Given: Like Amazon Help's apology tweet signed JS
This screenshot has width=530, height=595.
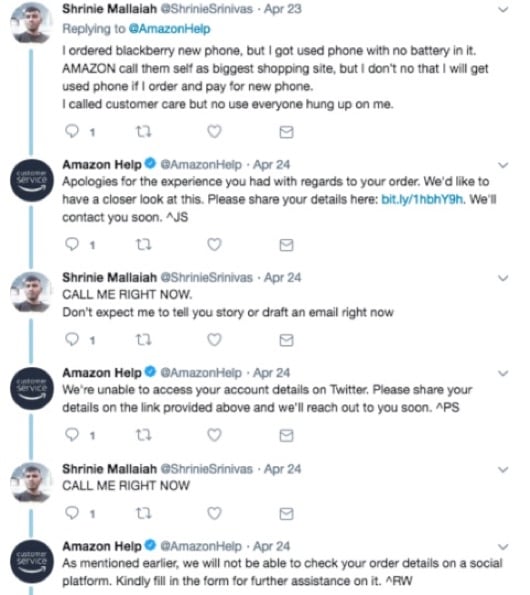Looking at the screenshot, I should click(214, 244).
